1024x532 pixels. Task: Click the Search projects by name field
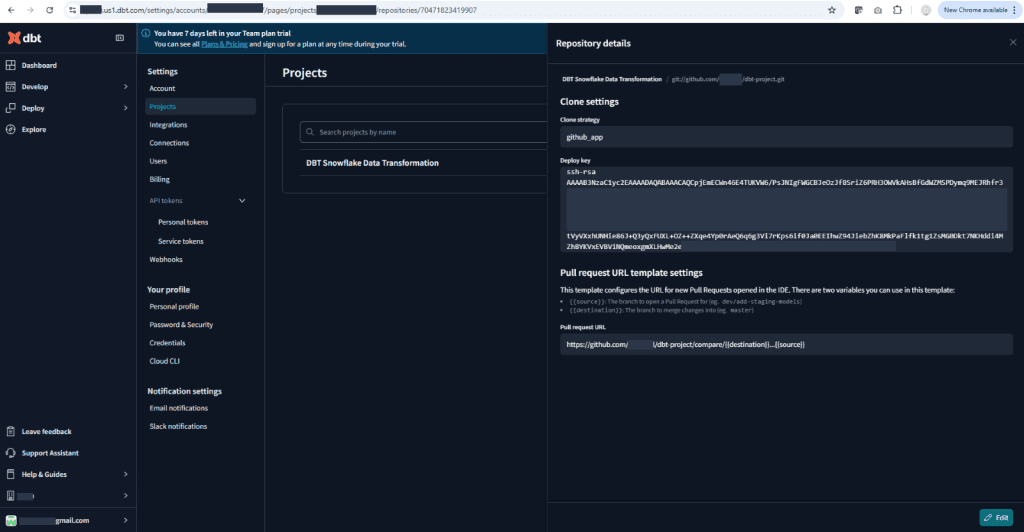coord(420,132)
